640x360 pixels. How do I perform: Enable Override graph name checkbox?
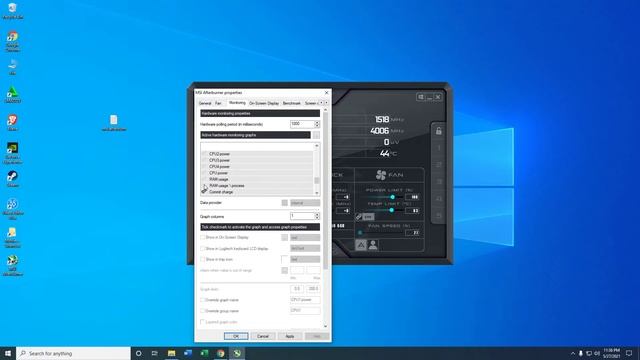point(202,300)
